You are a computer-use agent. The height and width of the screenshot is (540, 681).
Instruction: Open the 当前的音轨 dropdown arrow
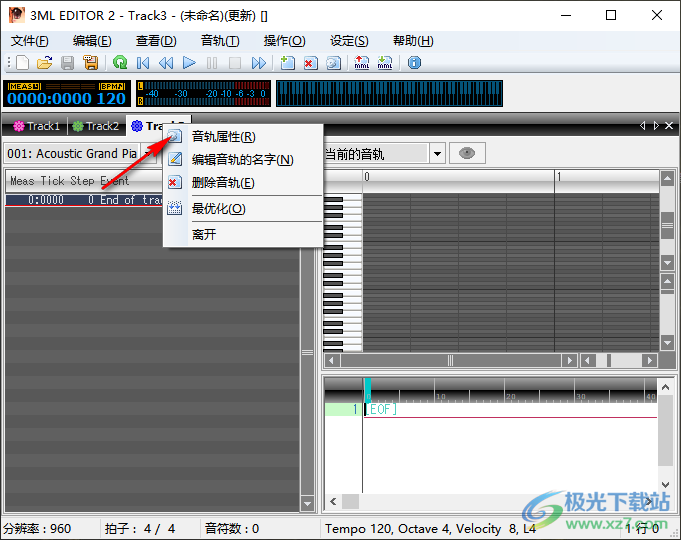click(437, 153)
